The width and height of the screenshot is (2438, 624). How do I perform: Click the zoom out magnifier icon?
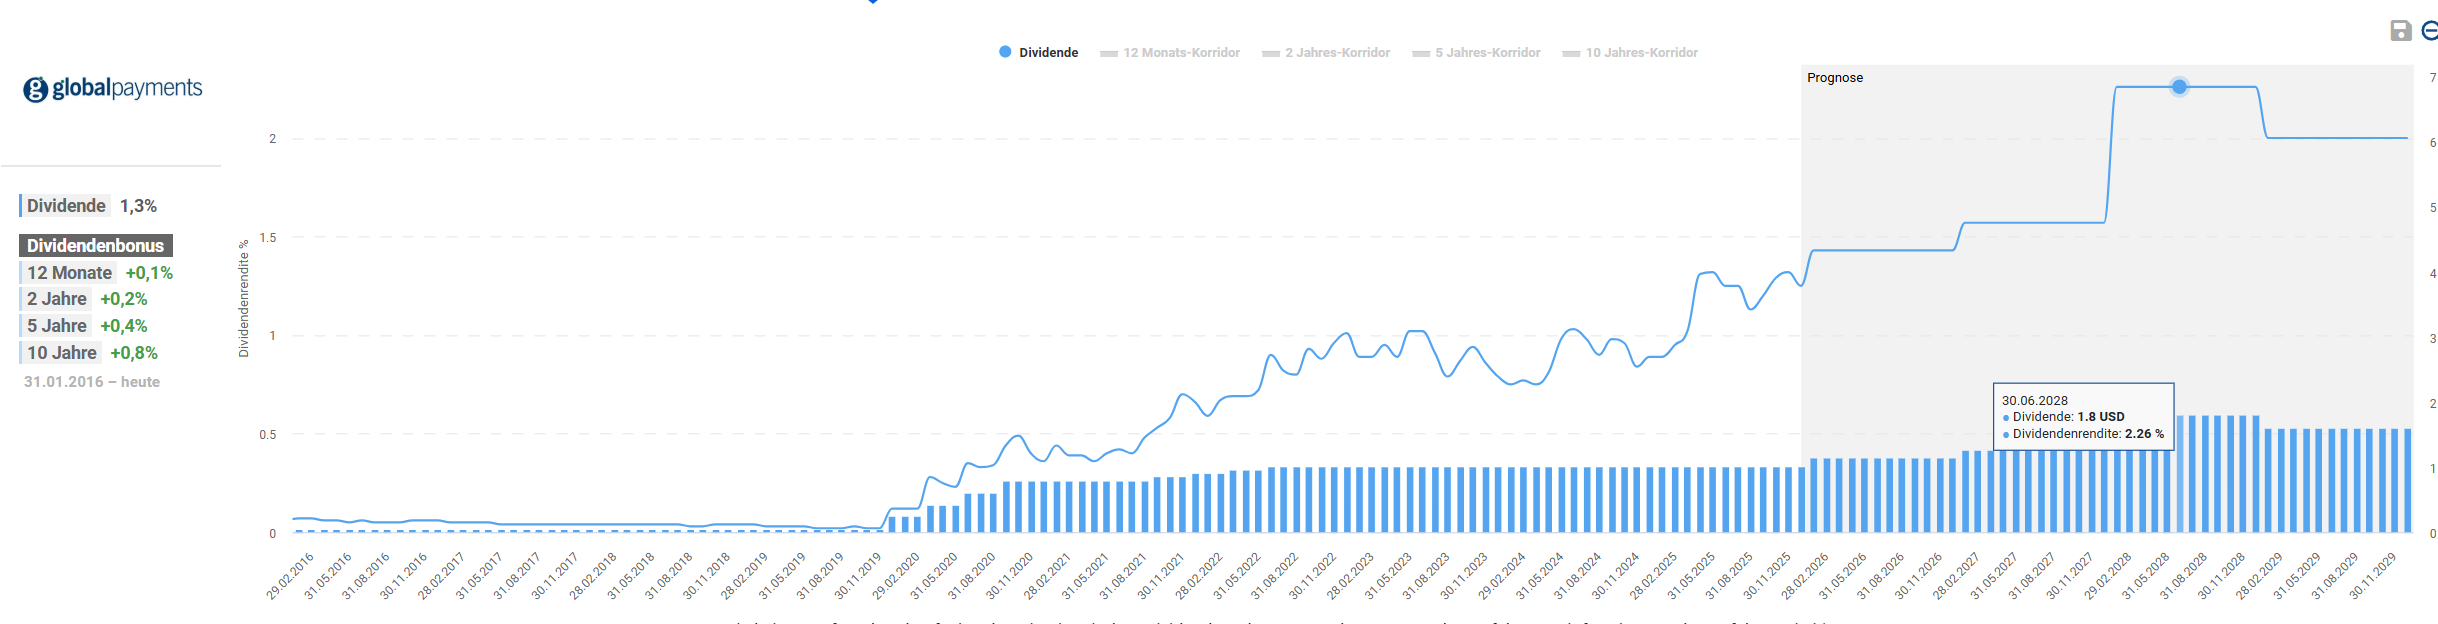pyautogui.click(x=2429, y=31)
